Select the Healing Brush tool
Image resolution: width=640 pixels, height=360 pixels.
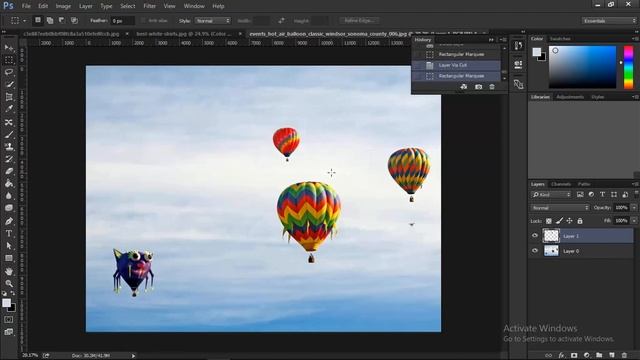9,122
